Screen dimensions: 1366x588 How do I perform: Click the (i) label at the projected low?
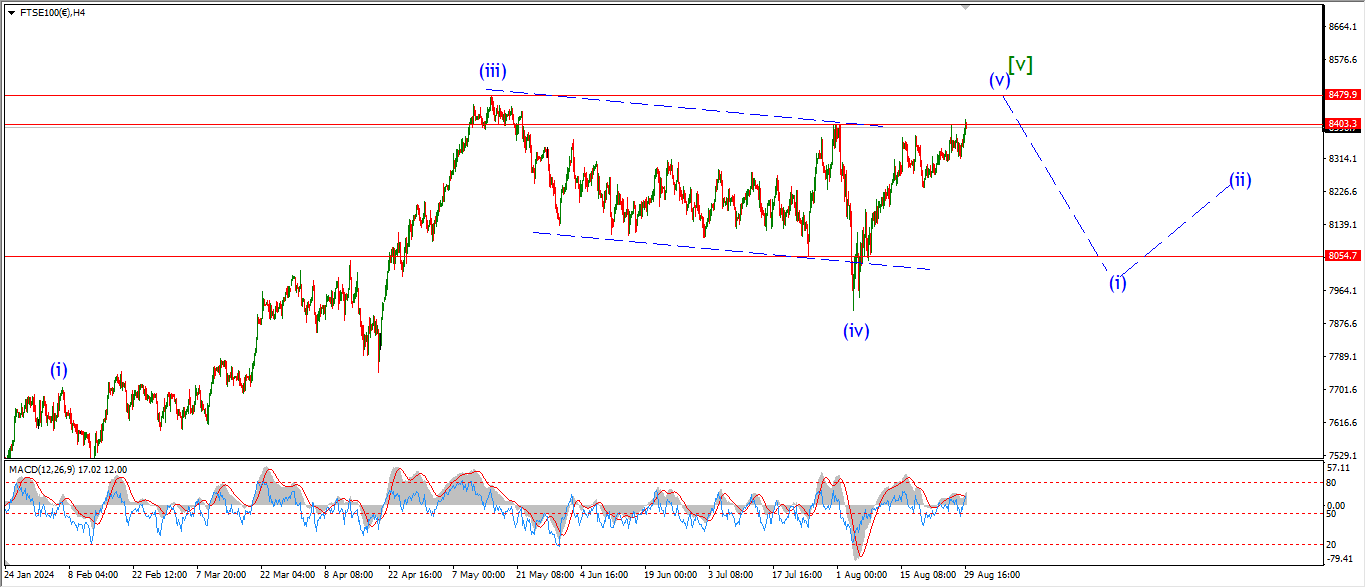pos(1117,282)
